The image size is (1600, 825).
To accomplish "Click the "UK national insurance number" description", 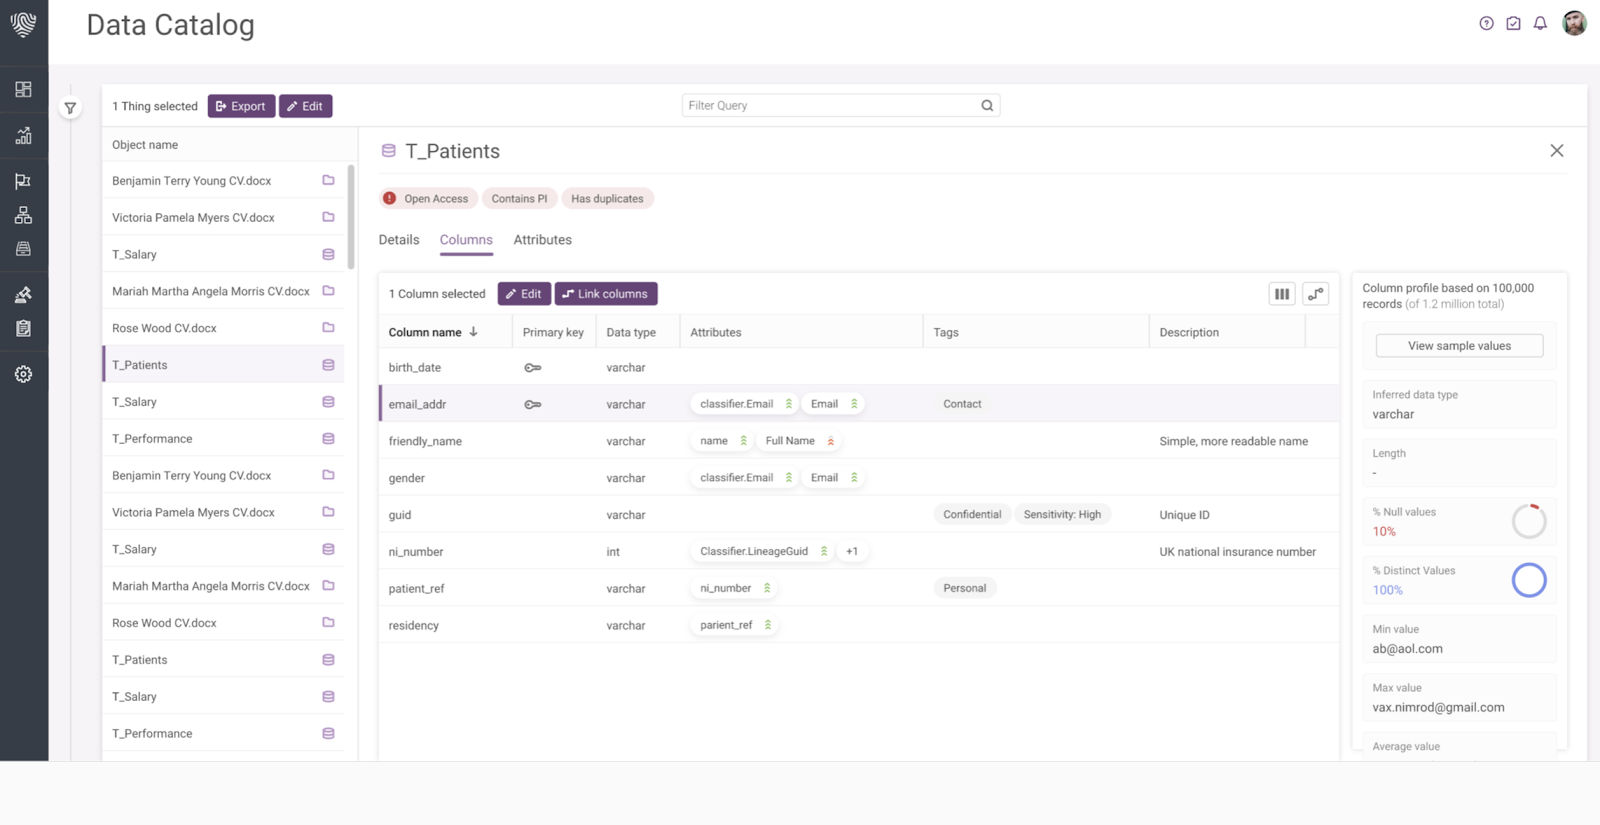I will (1238, 552).
